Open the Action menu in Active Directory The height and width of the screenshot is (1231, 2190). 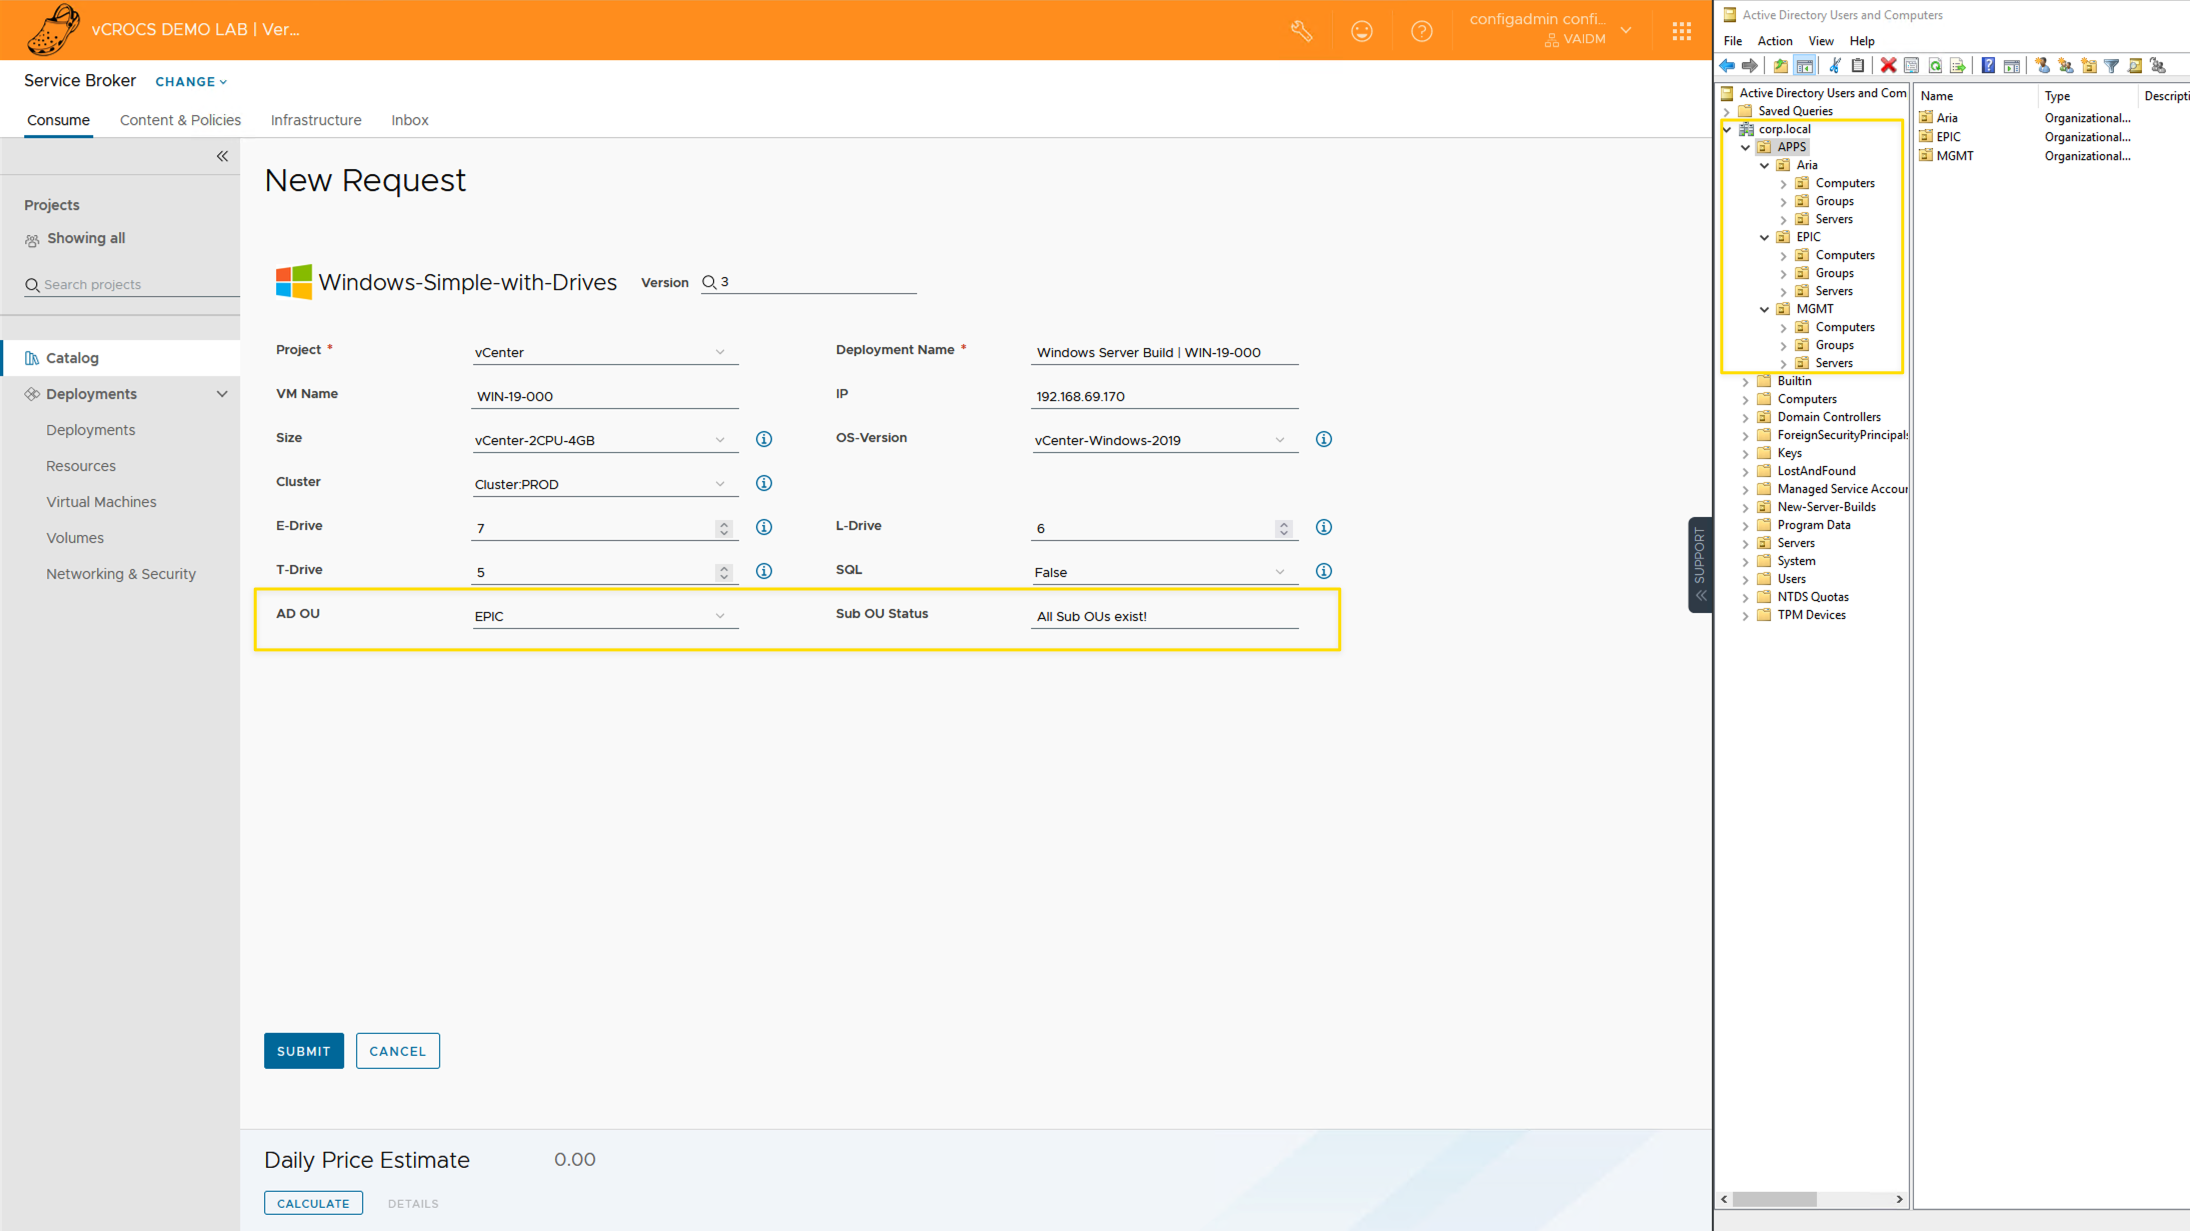pos(1774,41)
